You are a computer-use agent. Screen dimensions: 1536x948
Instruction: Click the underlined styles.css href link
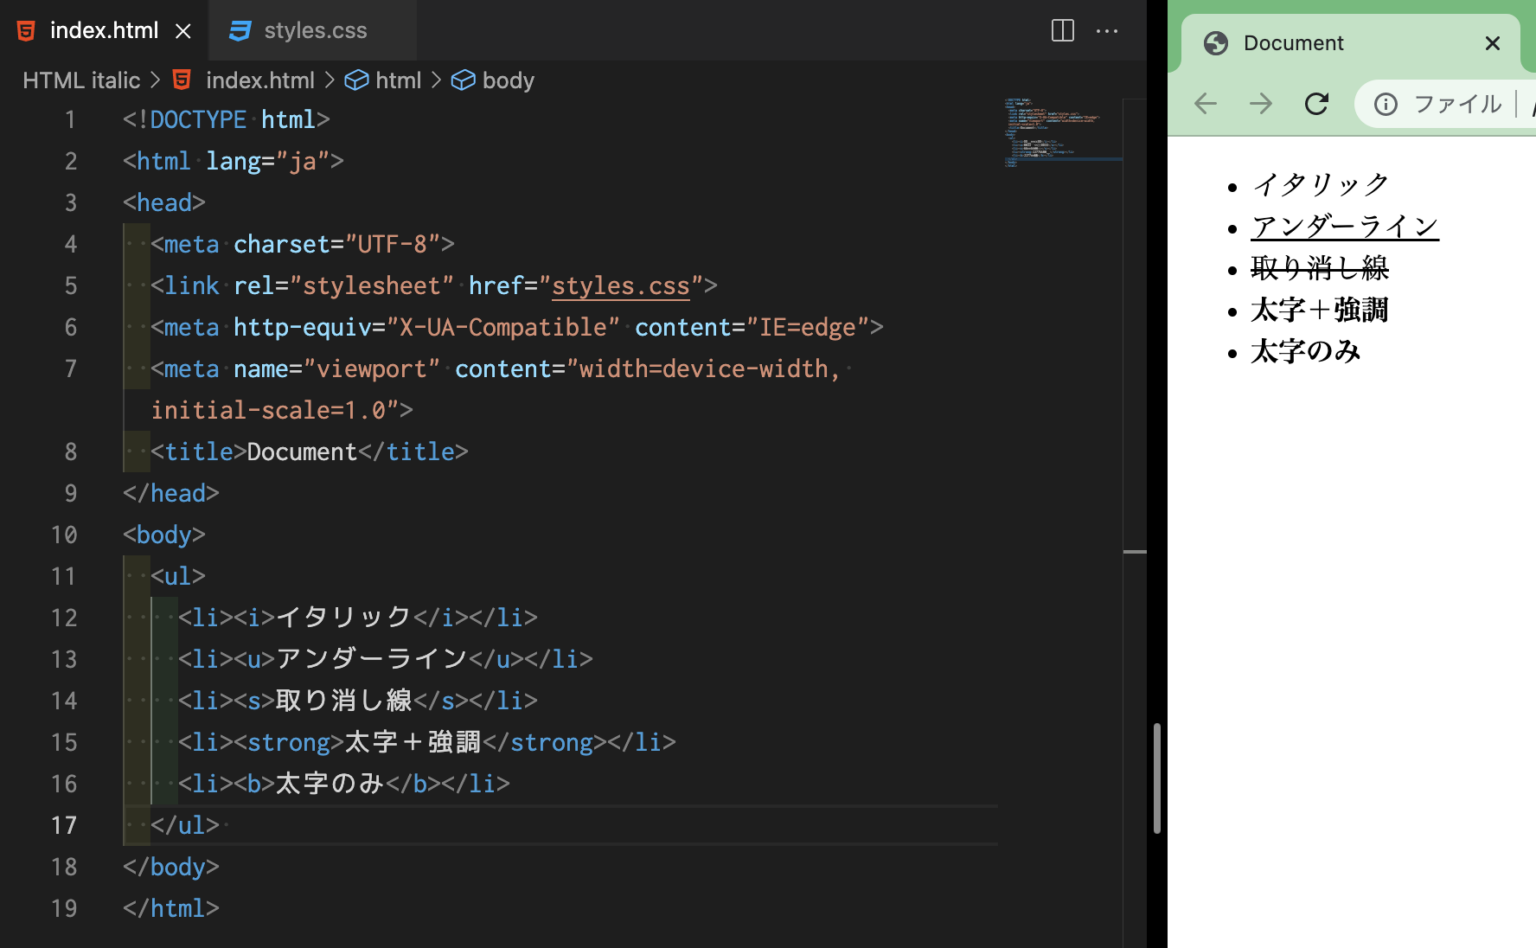[x=620, y=287]
